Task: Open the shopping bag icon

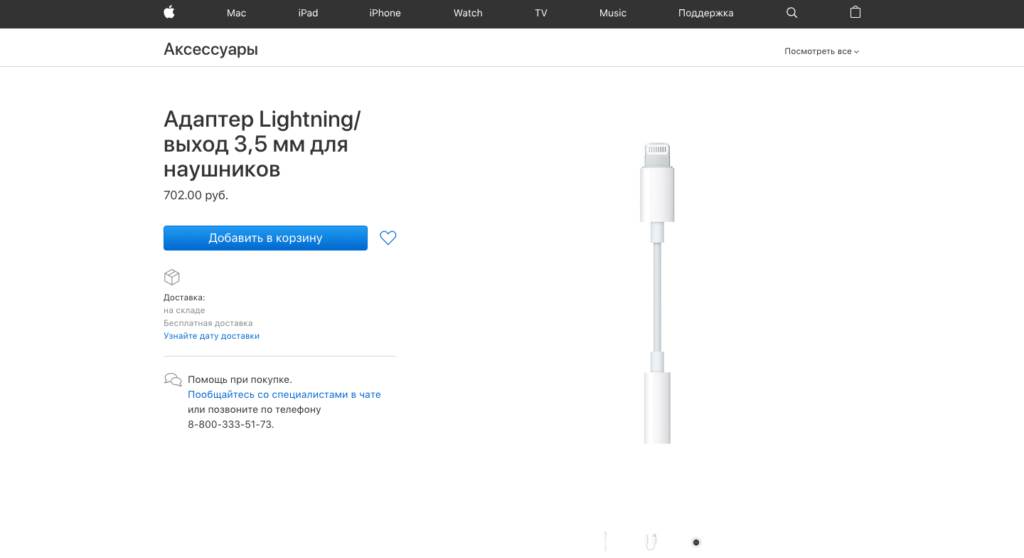Action: (855, 13)
